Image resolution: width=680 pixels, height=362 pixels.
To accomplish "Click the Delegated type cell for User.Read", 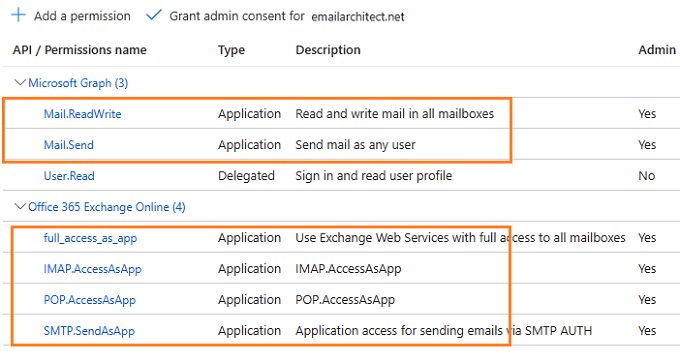I will click(246, 176).
